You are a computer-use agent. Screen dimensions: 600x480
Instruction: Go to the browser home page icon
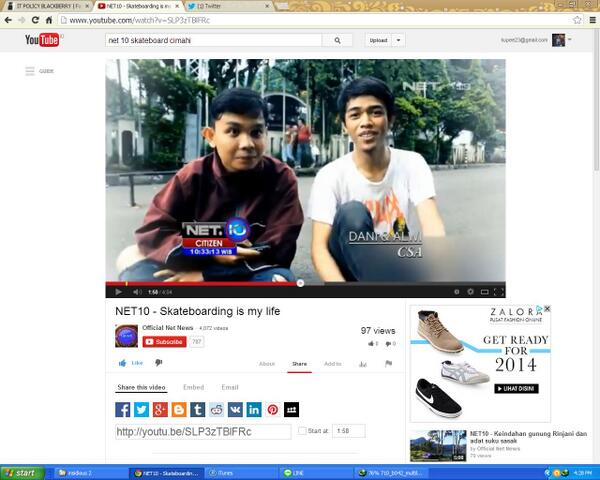(x=49, y=20)
